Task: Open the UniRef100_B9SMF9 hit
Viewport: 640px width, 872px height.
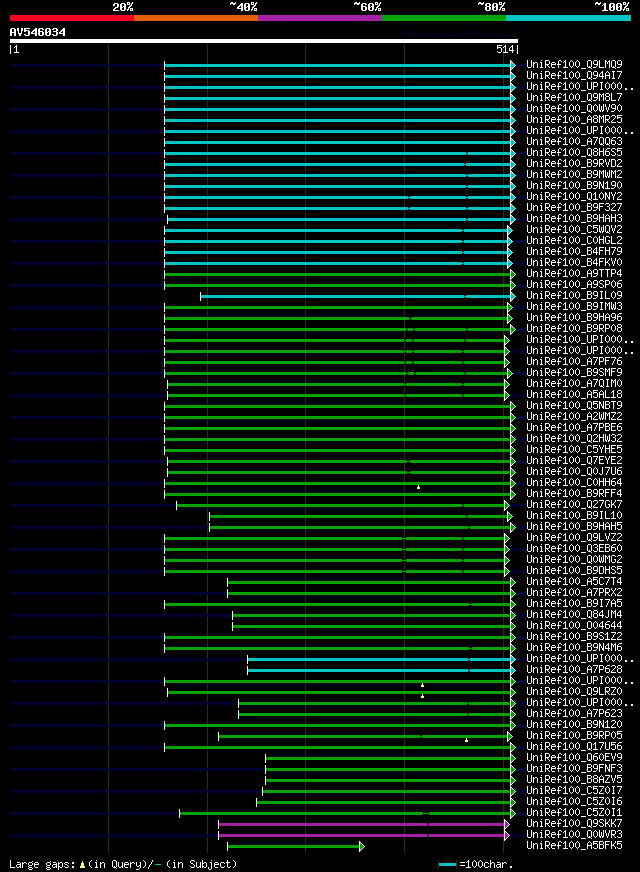Action: coord(574,373)
